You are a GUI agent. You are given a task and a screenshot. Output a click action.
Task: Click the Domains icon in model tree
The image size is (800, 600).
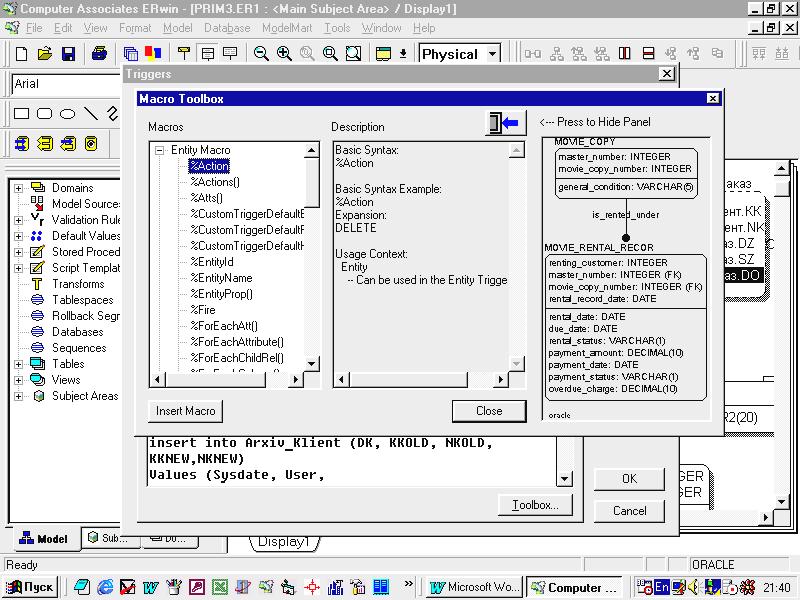pos(38,188)
